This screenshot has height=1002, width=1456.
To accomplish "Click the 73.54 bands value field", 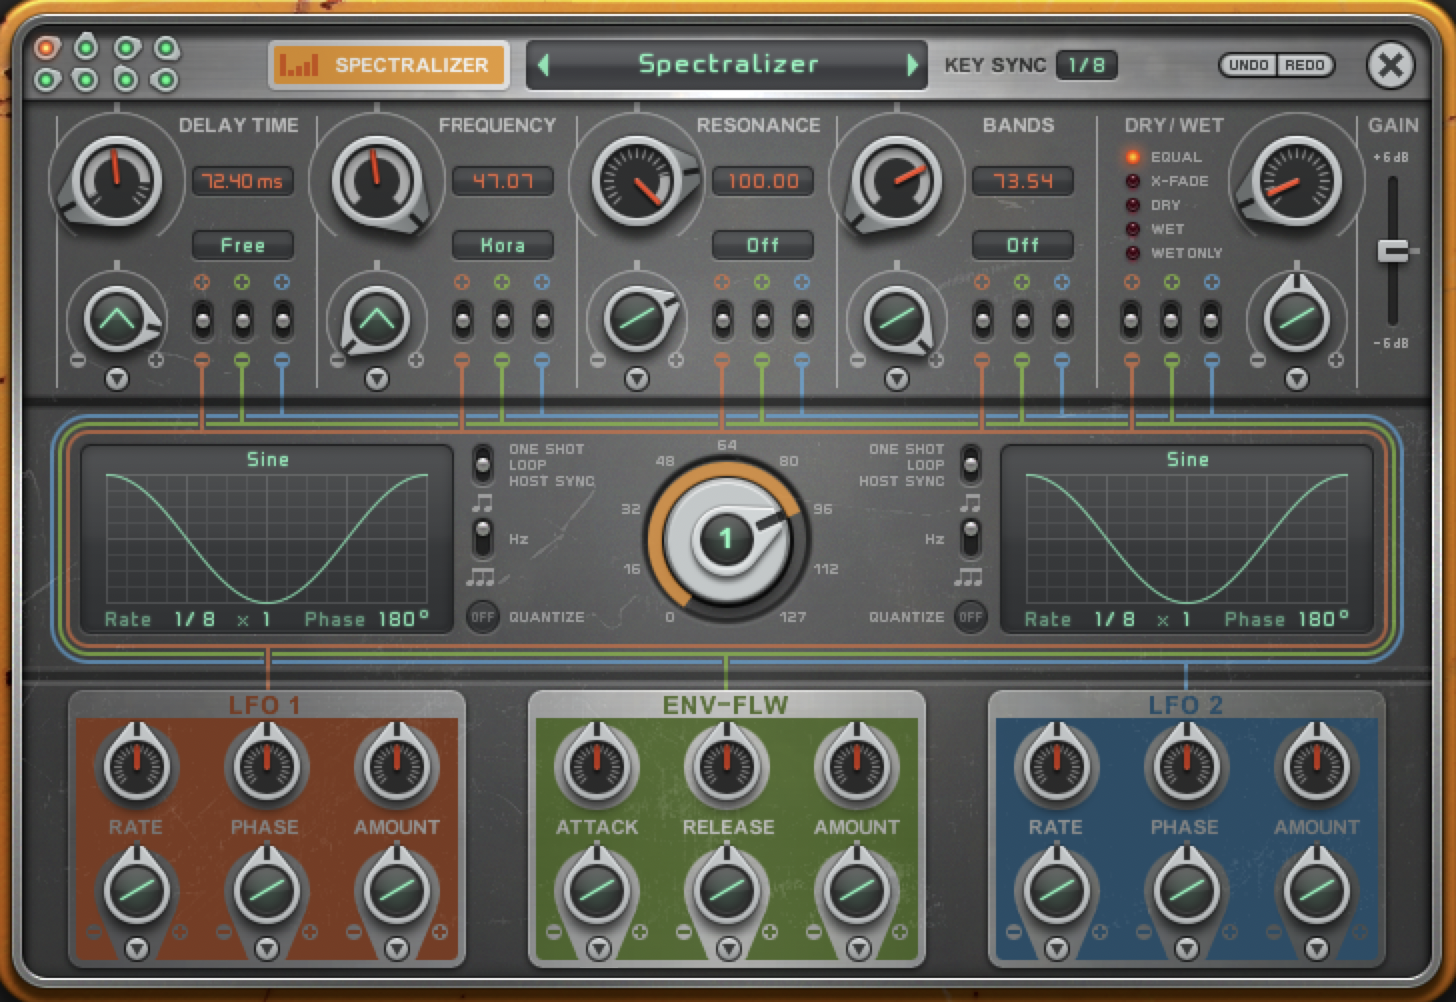I will 1022,181.
